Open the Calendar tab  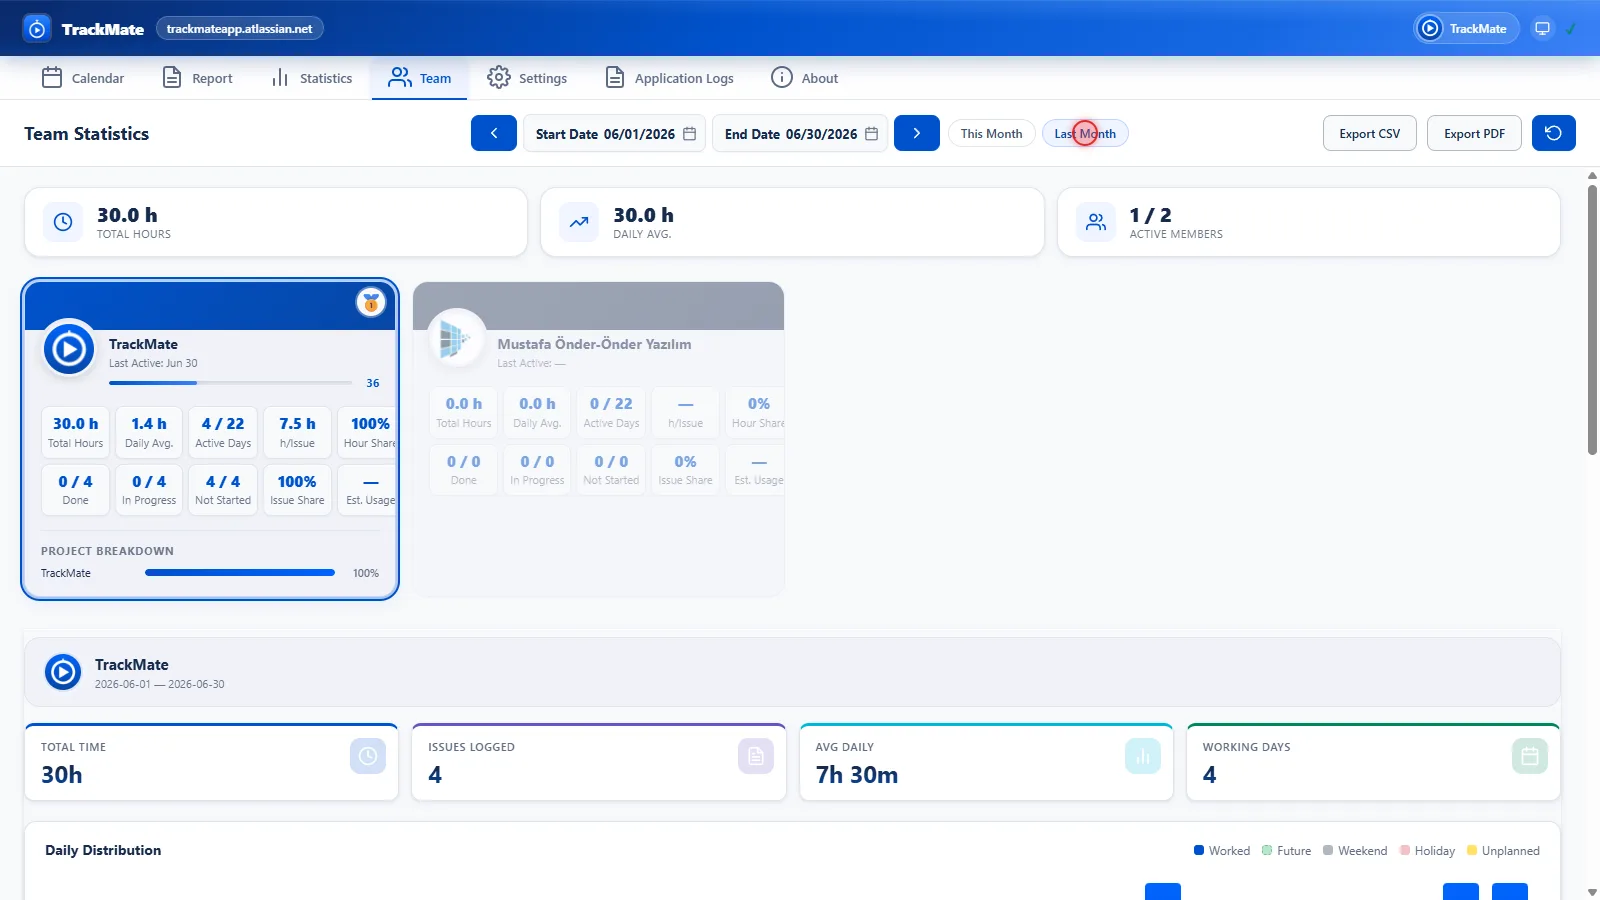pyautogui.click(x=83, y=78)
